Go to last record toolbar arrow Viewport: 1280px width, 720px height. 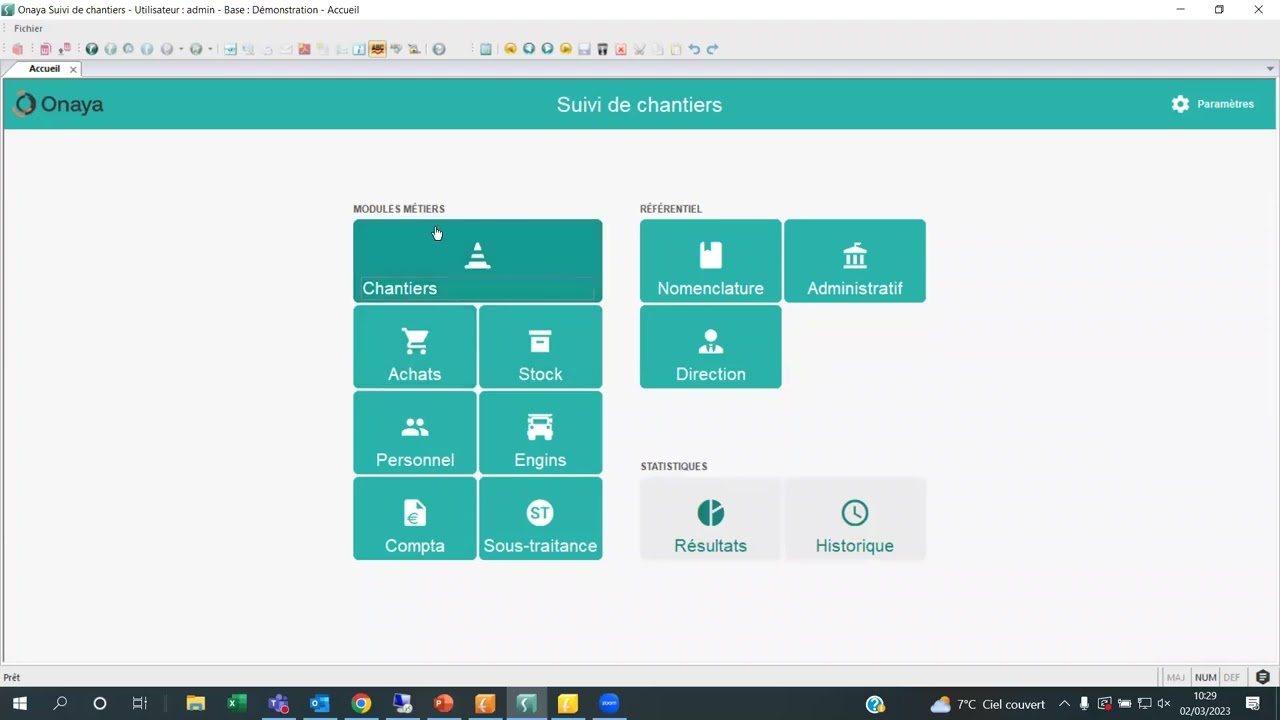566,49
